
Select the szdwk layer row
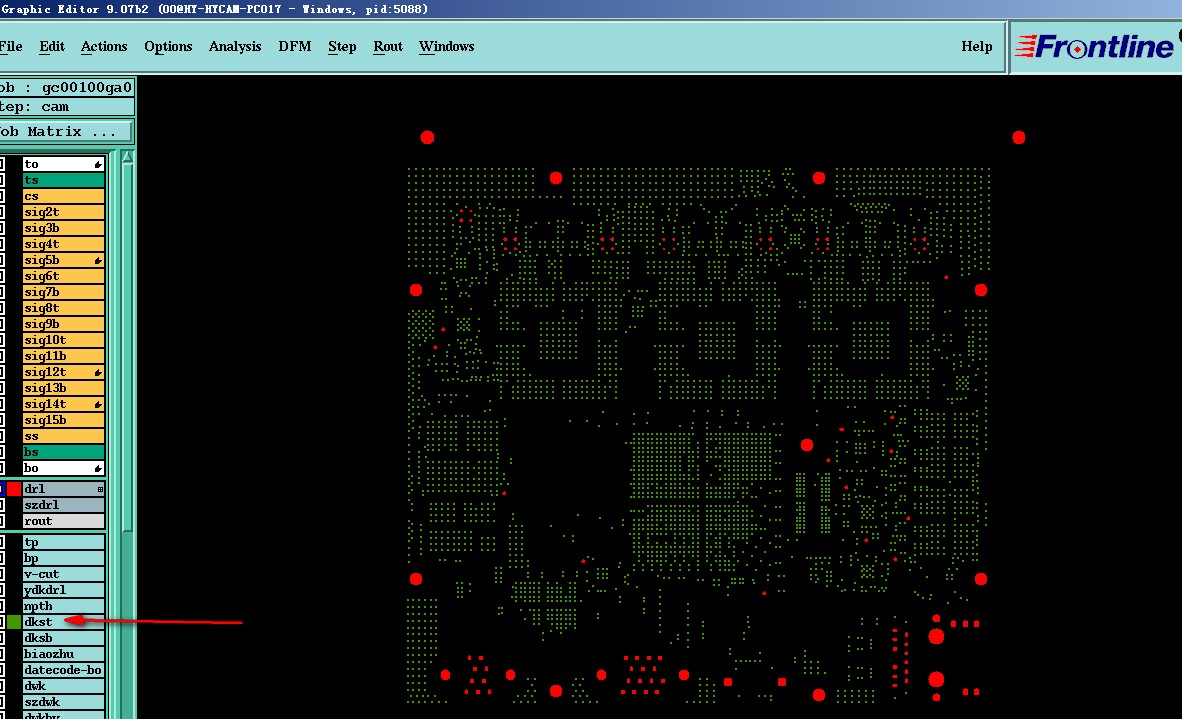tap(63, 702)
